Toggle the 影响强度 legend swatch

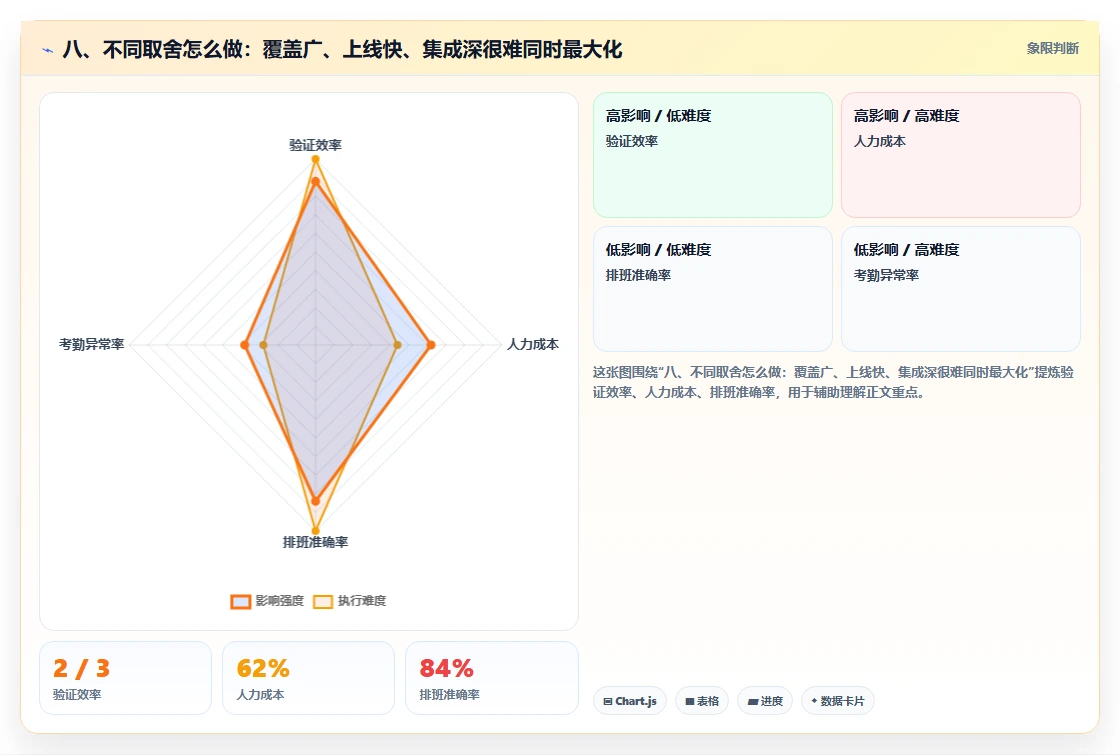pos(241,601)
